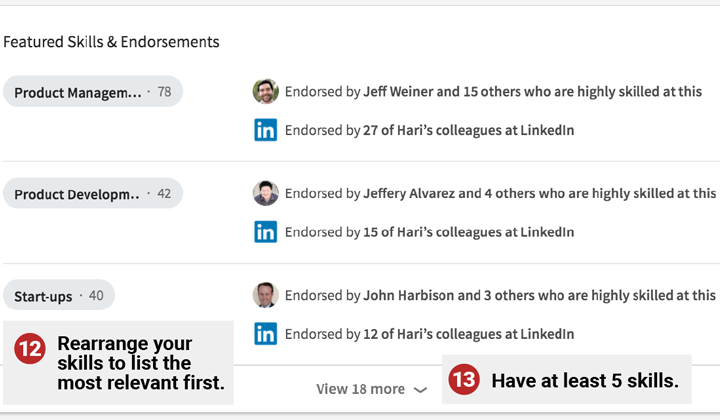This screenshot has height=420, width=720.
Task: Click LinkedIn logo beside 15 colleagues endorsement
Action: (265, 232)
